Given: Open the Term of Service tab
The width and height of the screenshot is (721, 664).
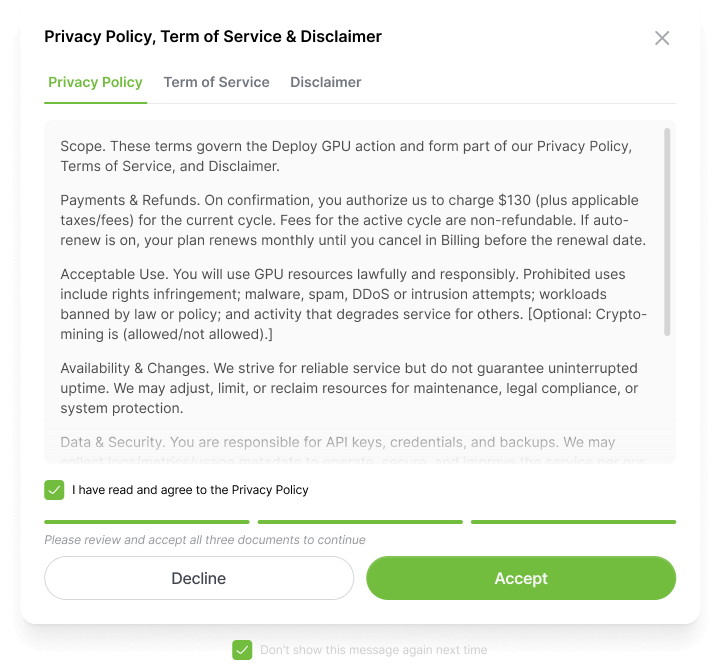Looking at the screenshot, I should pyautogui.click(x=216, y=82).
